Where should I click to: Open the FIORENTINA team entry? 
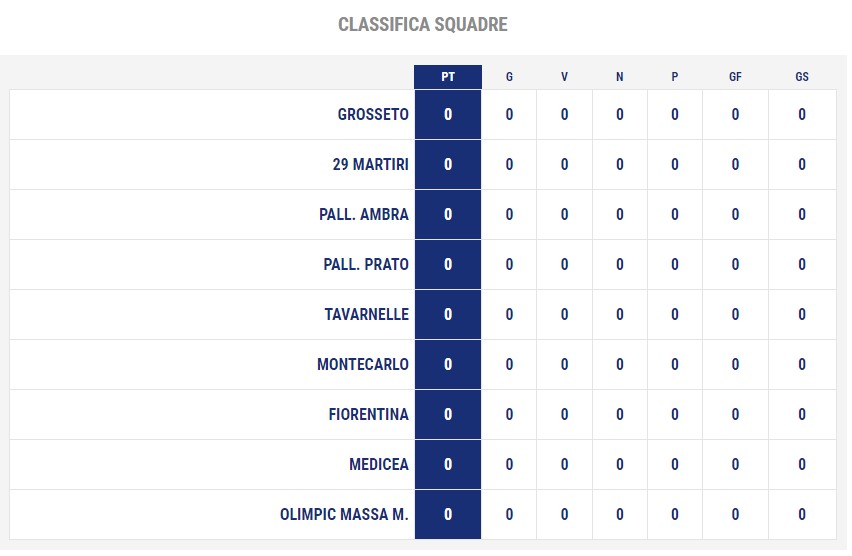(x=368, y=415)
